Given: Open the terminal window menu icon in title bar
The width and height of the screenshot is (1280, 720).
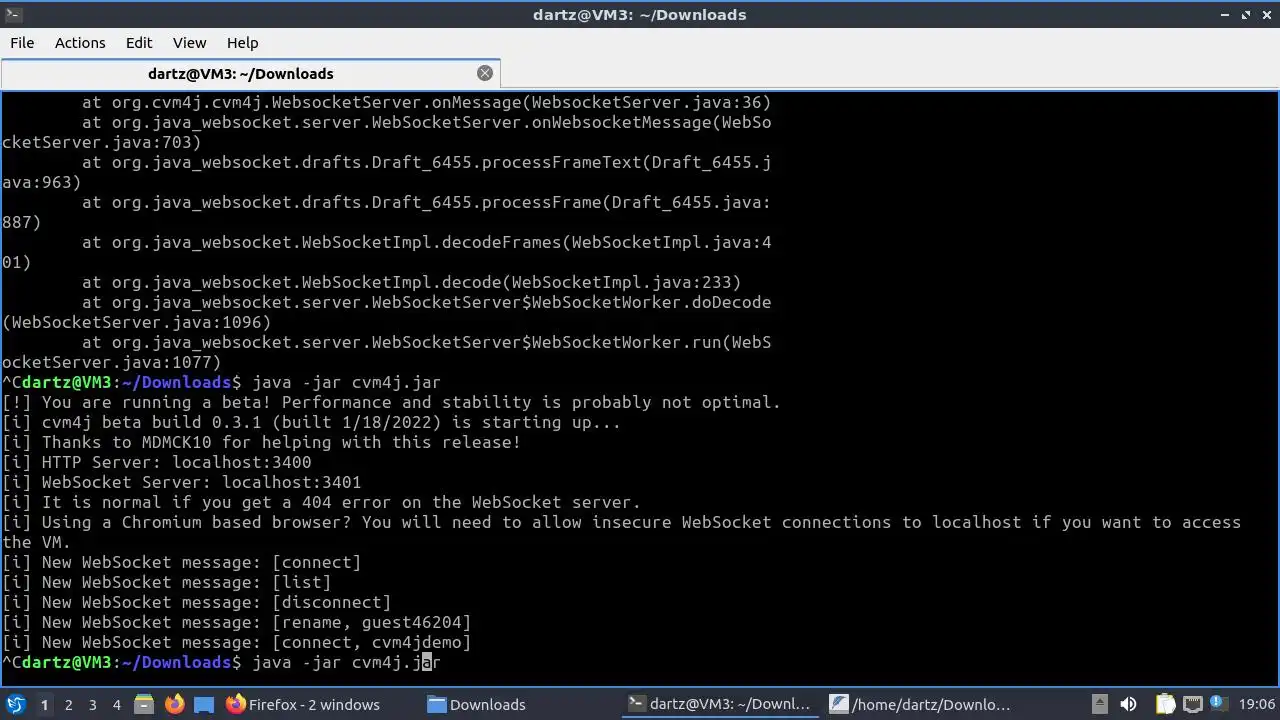Looking at the screenshot, I should click(12, 14).
